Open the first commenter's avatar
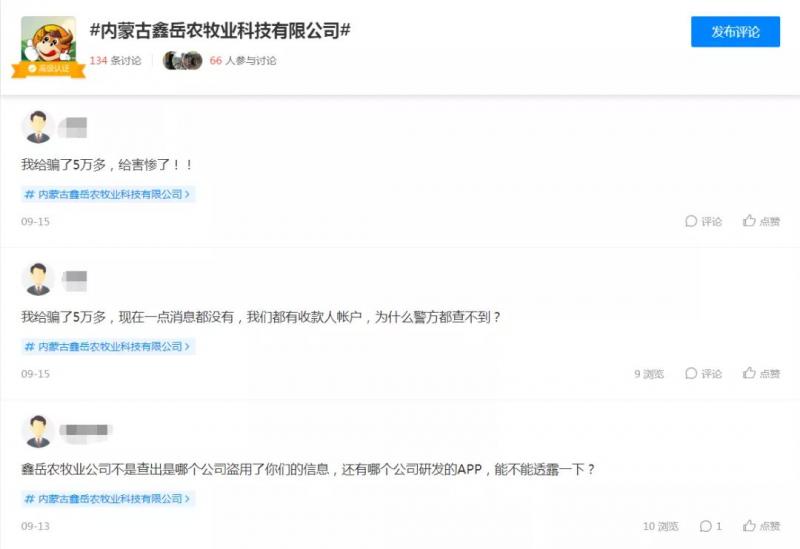 pyautogui.click(x=38, y=127)
